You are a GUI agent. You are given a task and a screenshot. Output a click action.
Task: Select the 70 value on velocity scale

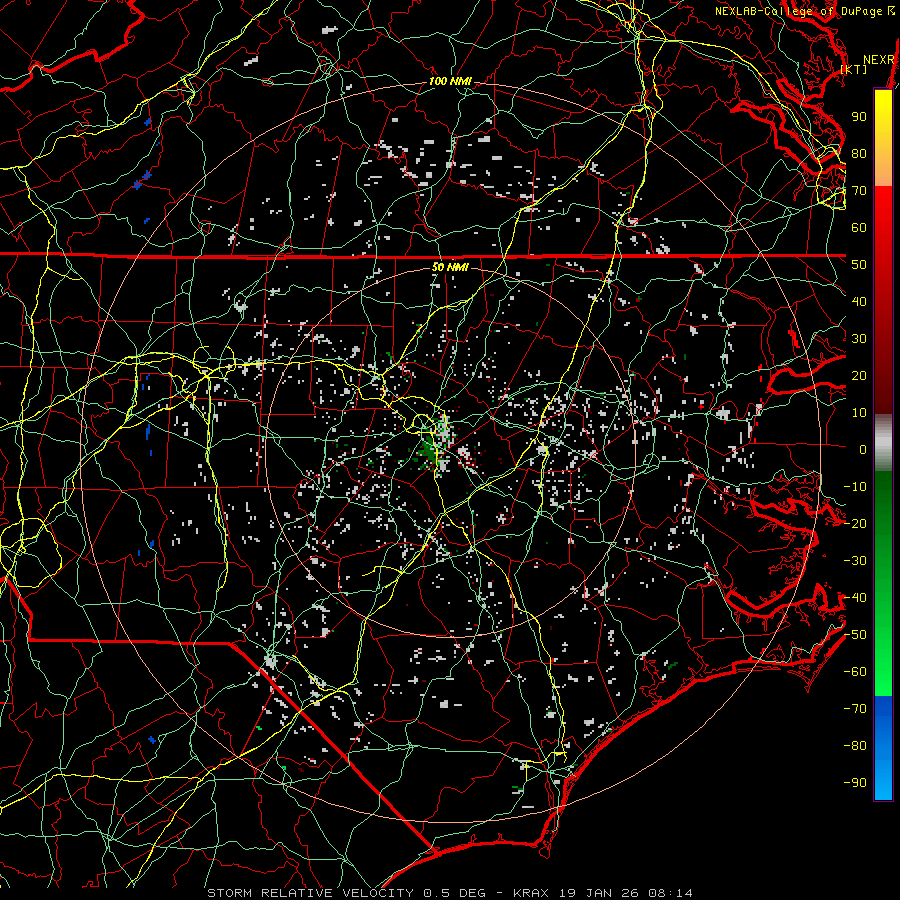[859, 191]
